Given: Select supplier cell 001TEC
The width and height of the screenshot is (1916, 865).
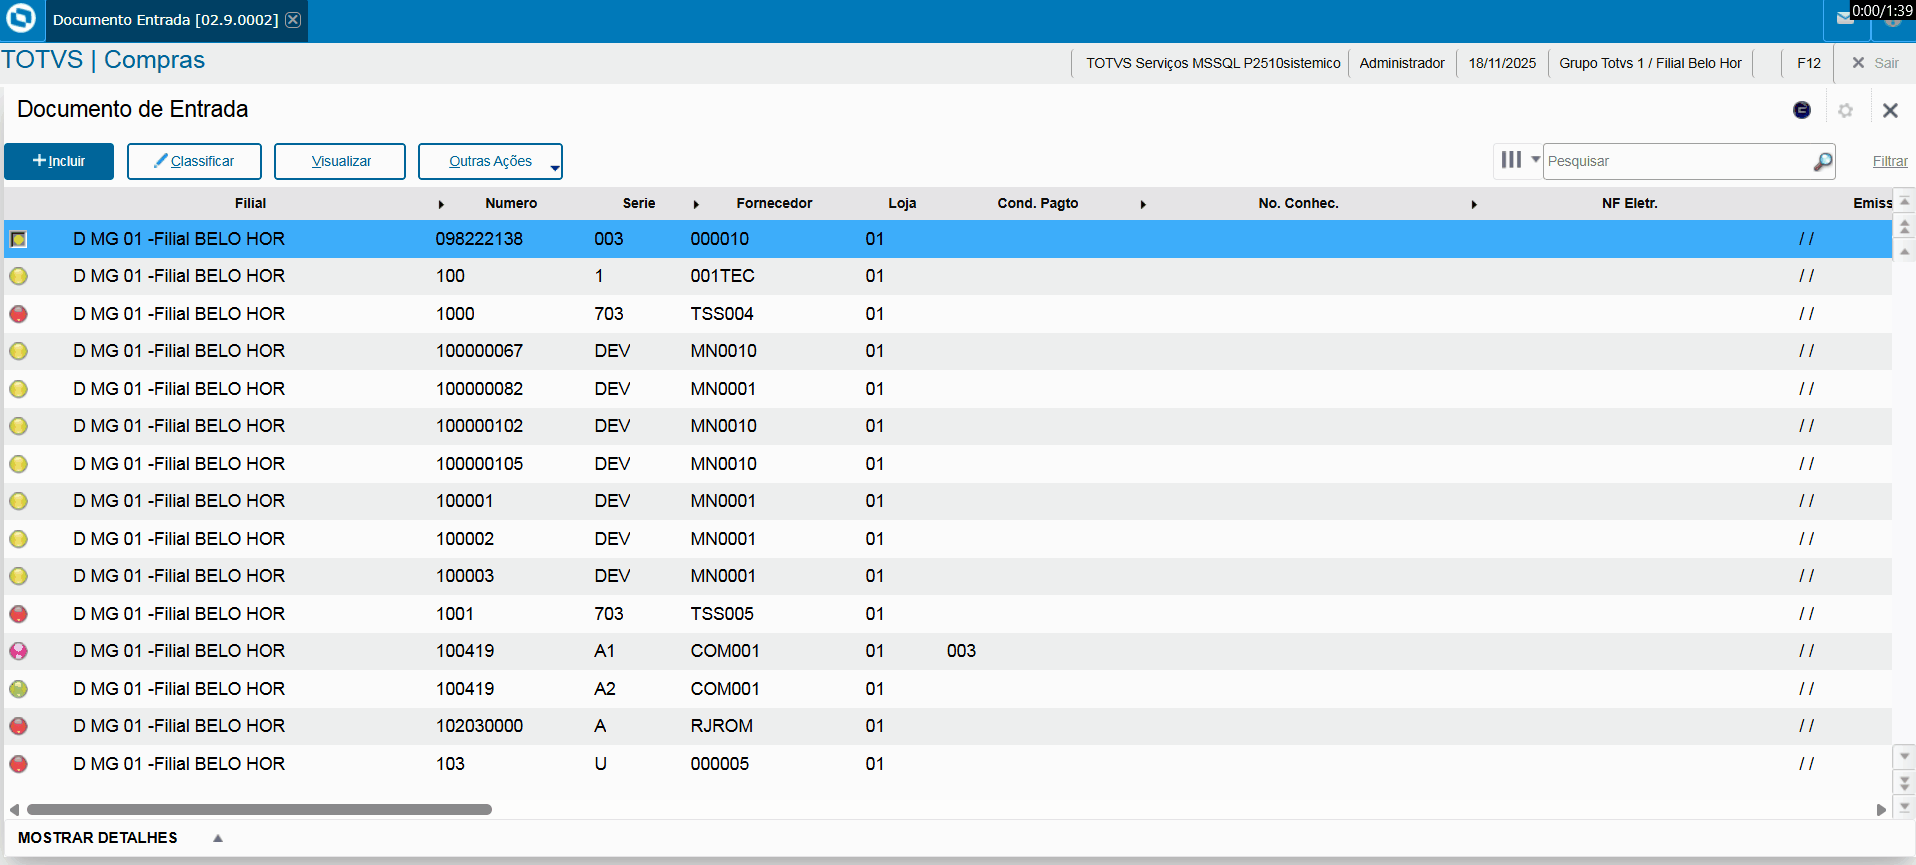Looking at the screenshot, I should (x=722, y=276).
